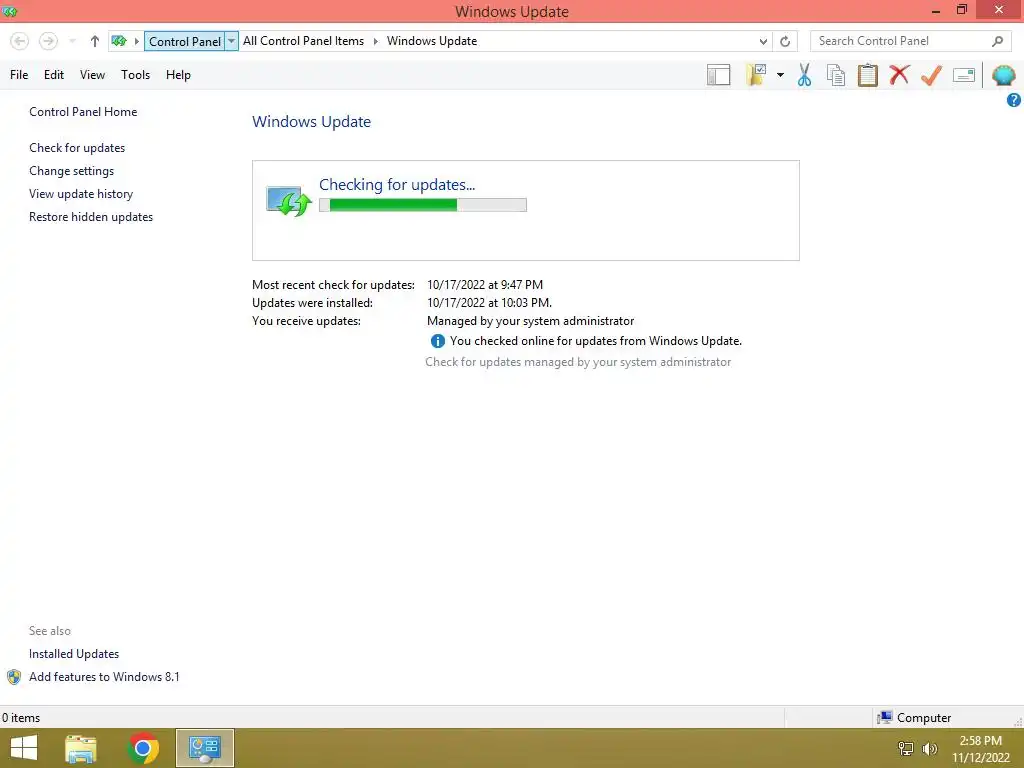Refresh the Windows Update page
Image resolution: width=1024 pixels, height=768 pixels.
point(785,41)
